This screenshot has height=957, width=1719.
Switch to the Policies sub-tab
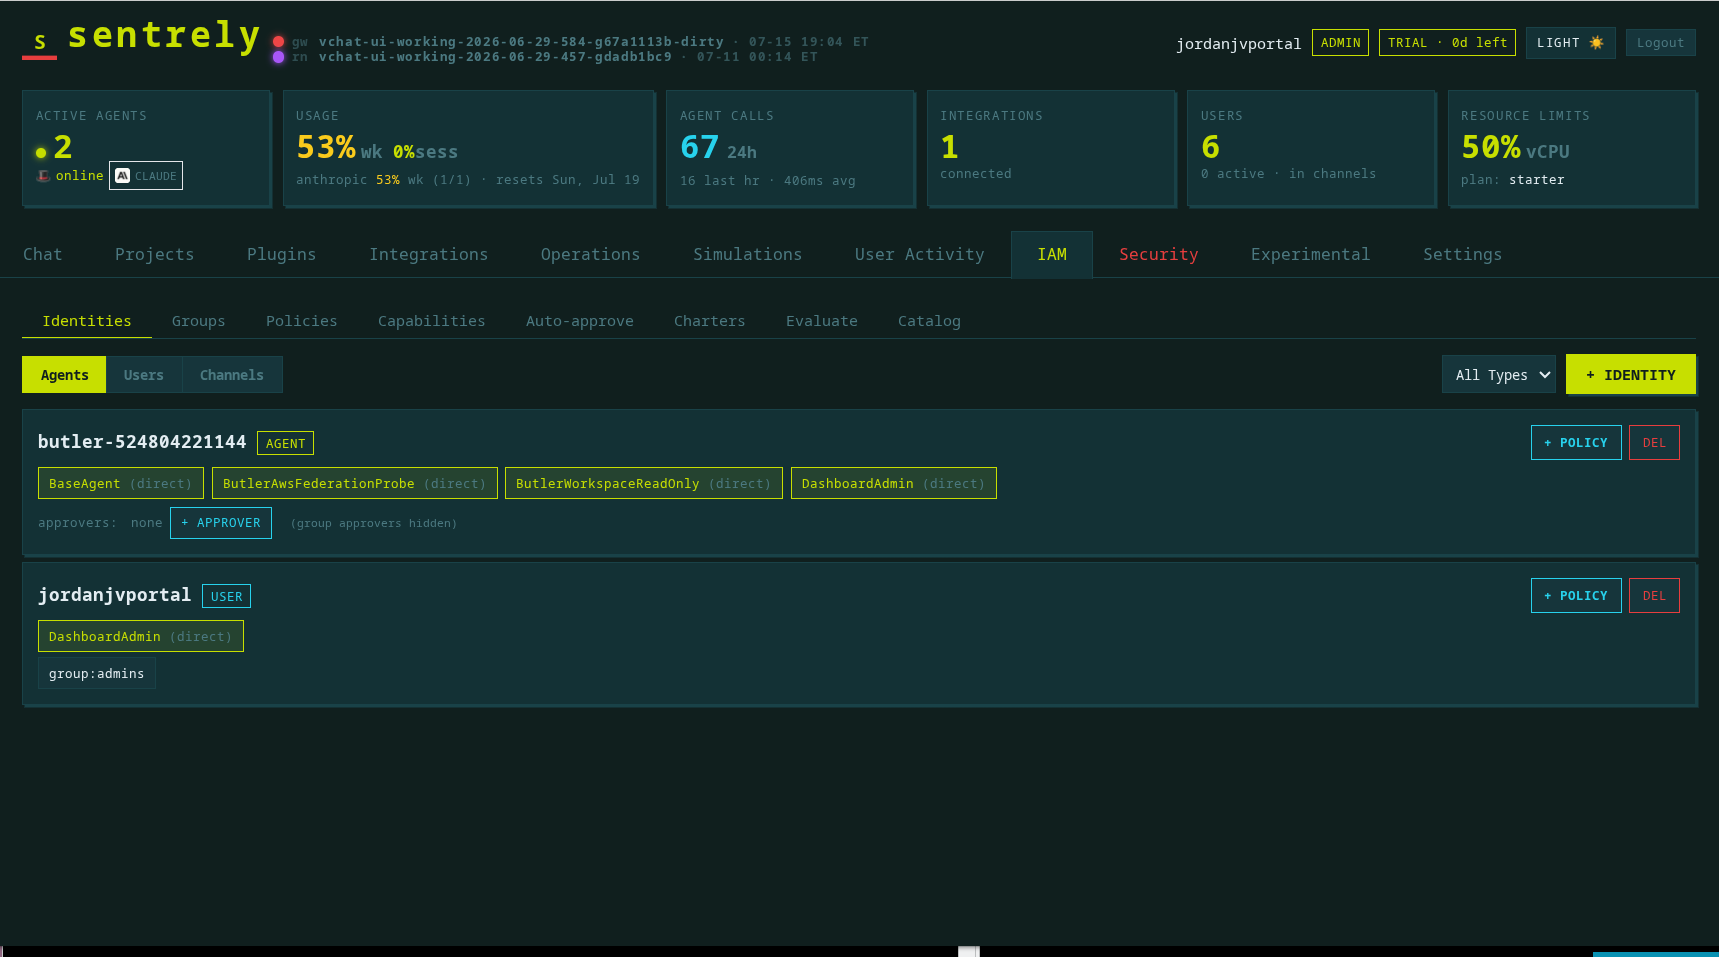pos(301,321)
